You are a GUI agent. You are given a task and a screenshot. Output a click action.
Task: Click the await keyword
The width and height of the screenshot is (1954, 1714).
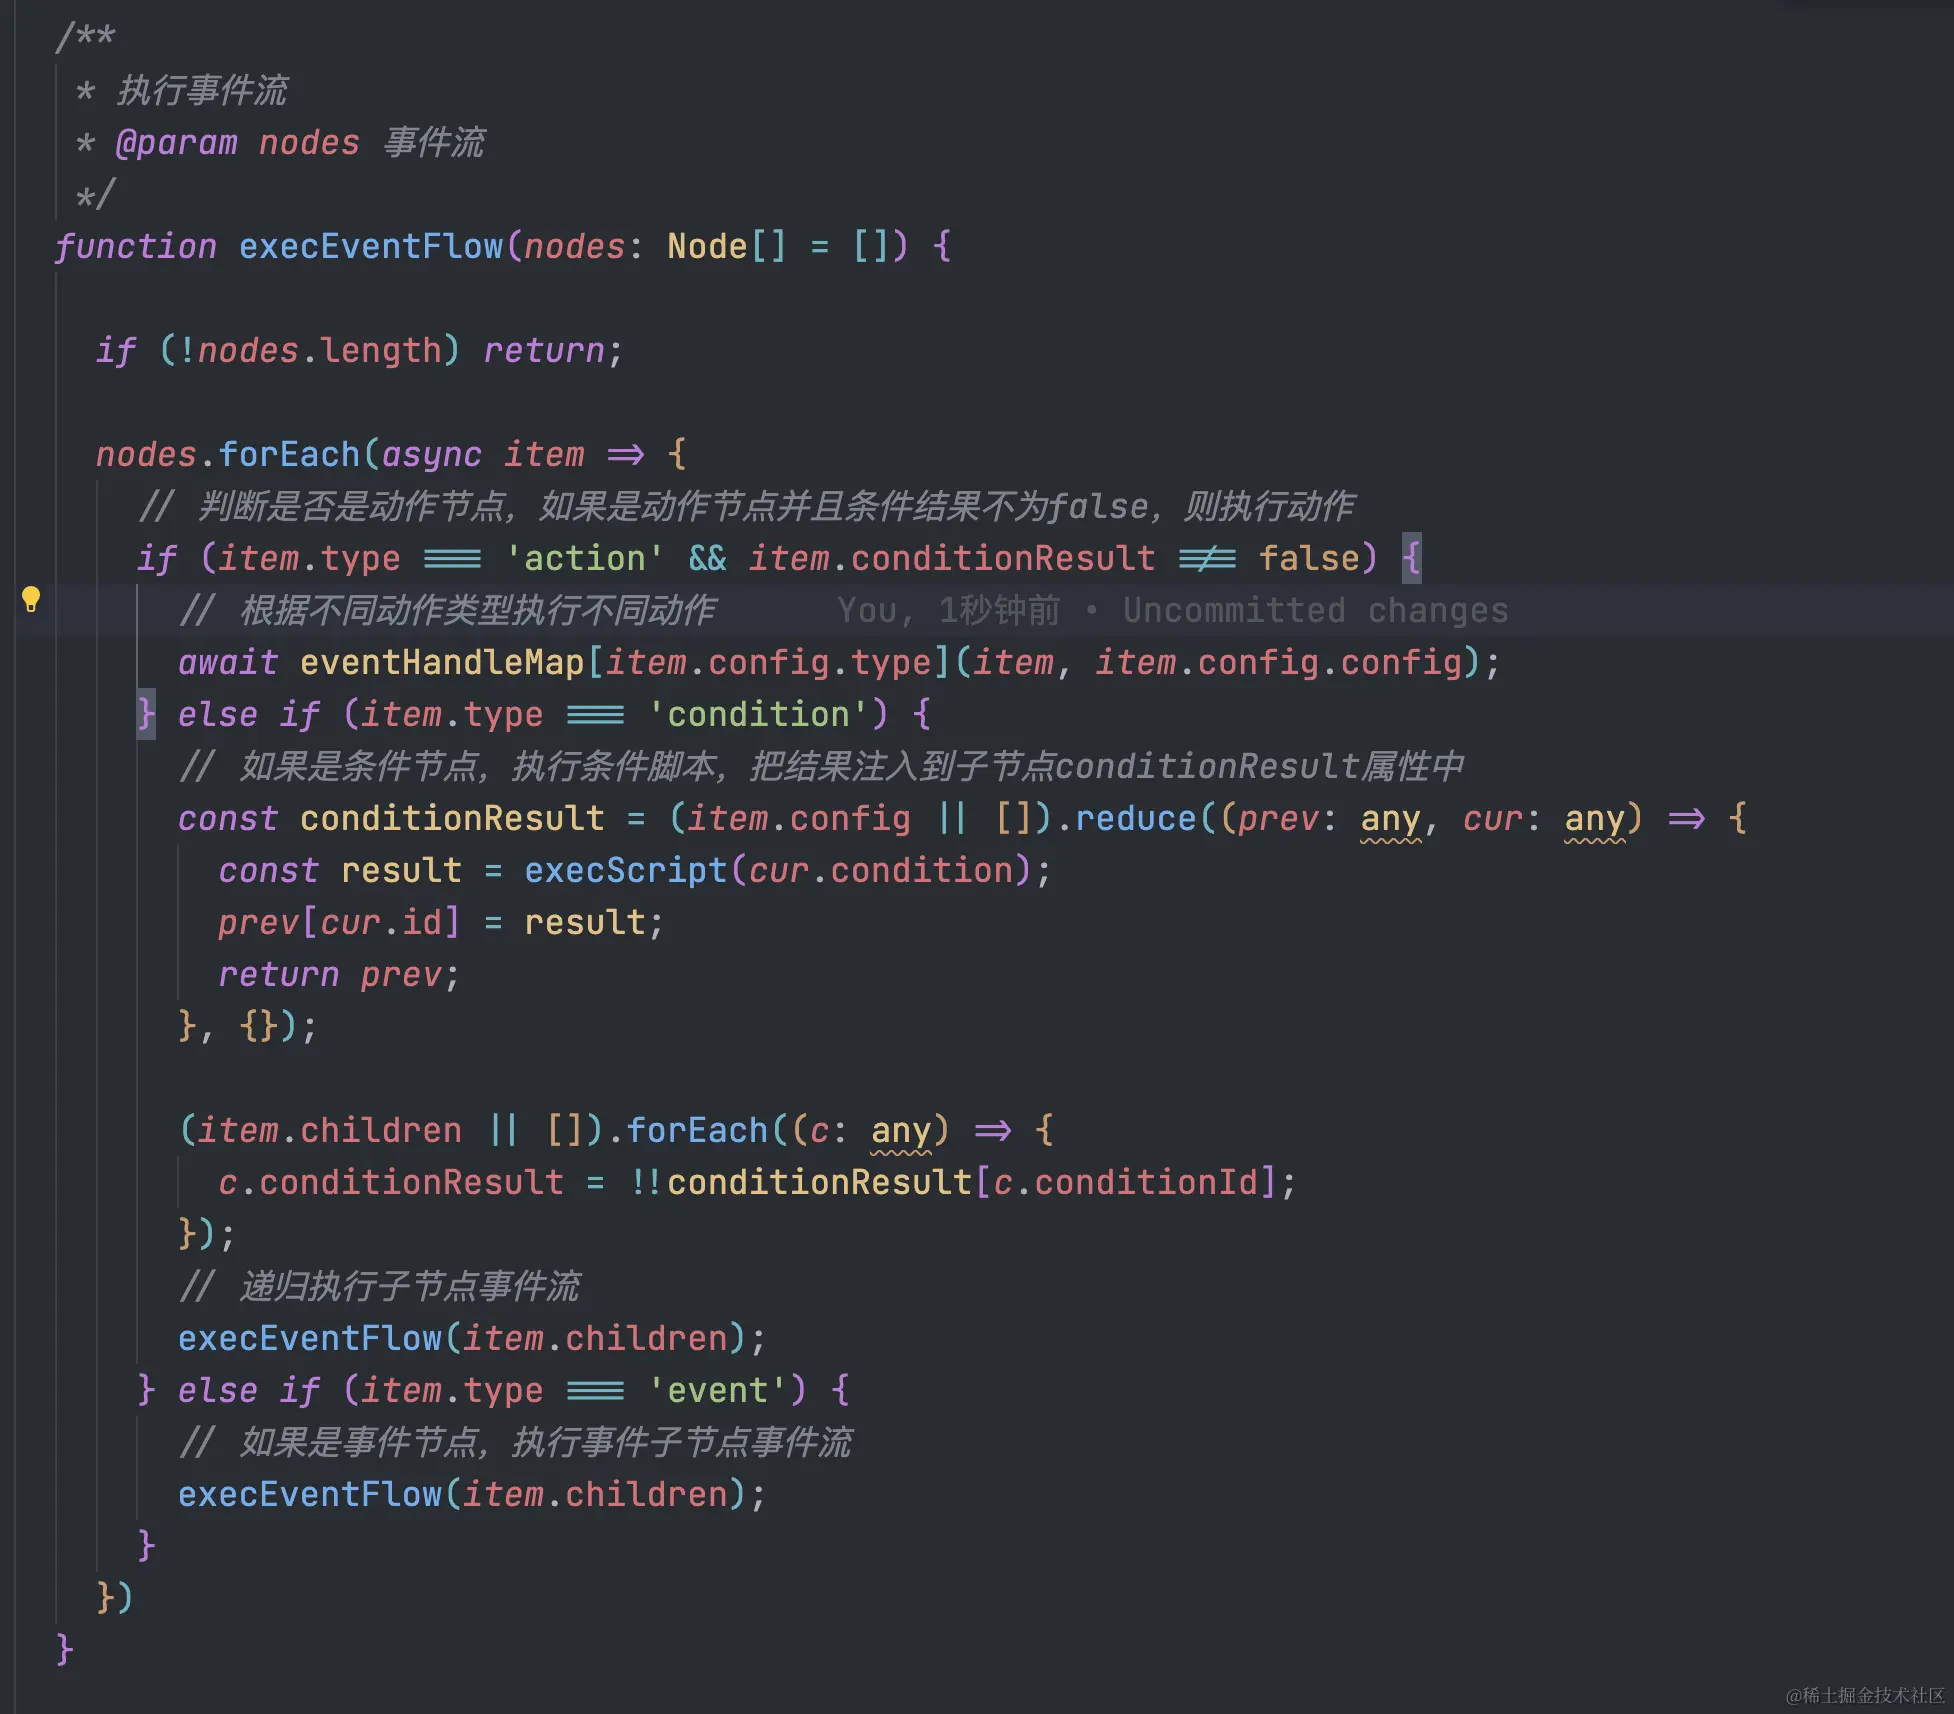point(228,662)
